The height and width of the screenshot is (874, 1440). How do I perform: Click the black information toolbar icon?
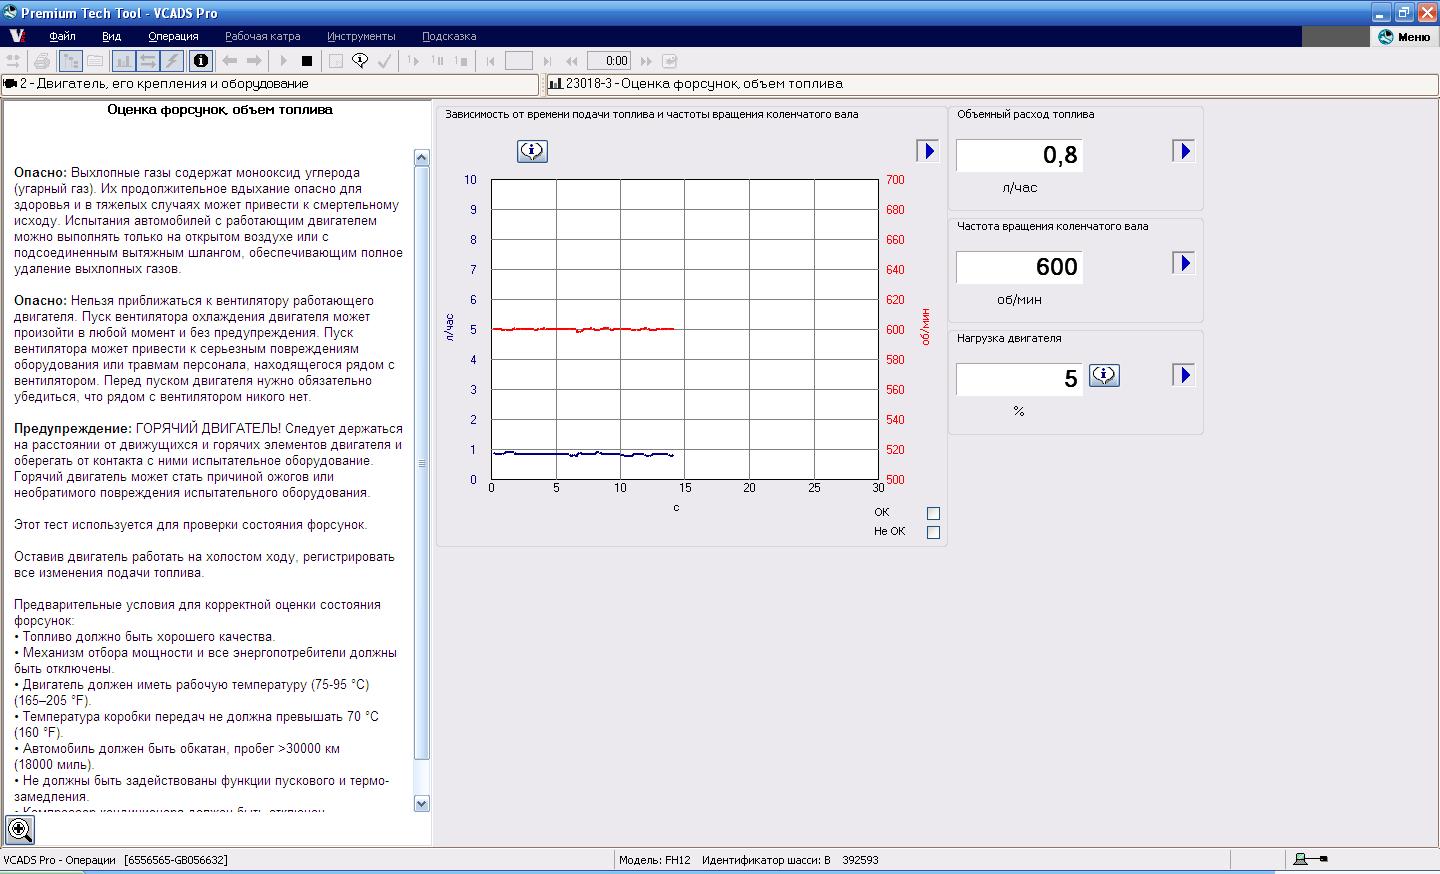[200, 61]
